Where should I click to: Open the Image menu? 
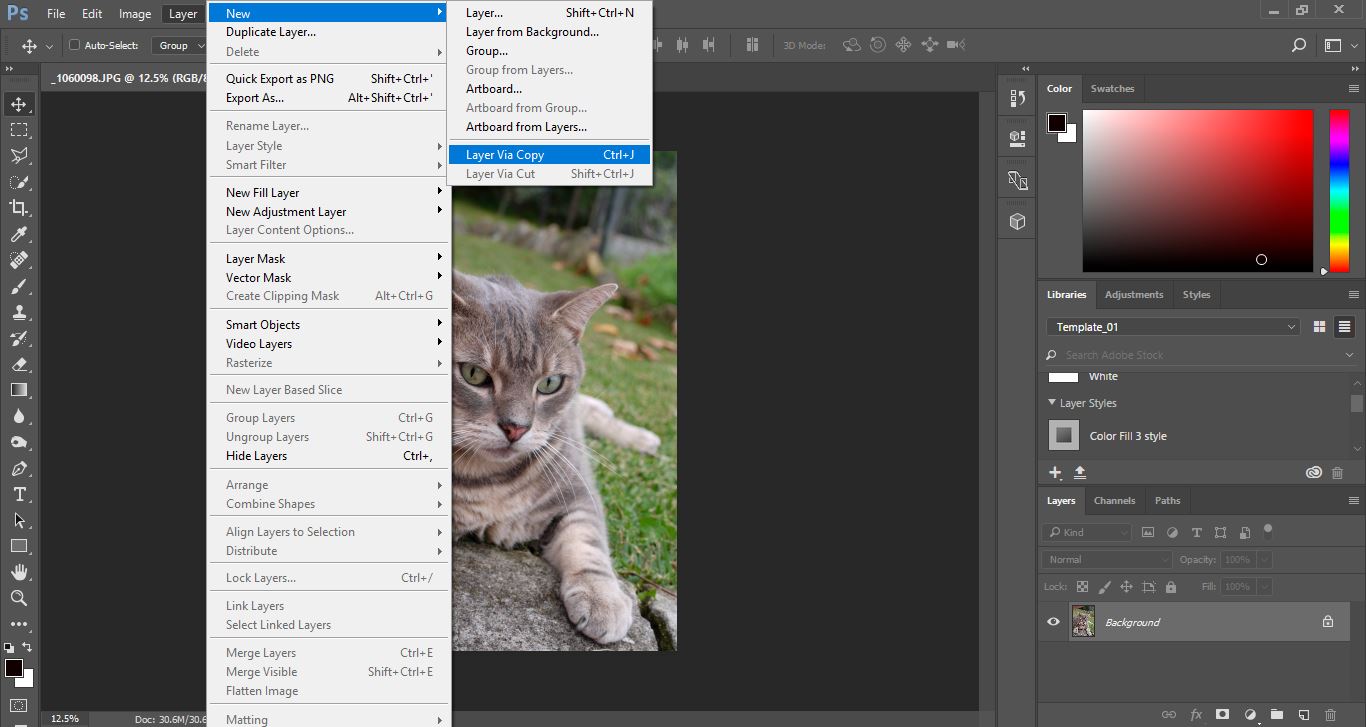click(135, 14)
